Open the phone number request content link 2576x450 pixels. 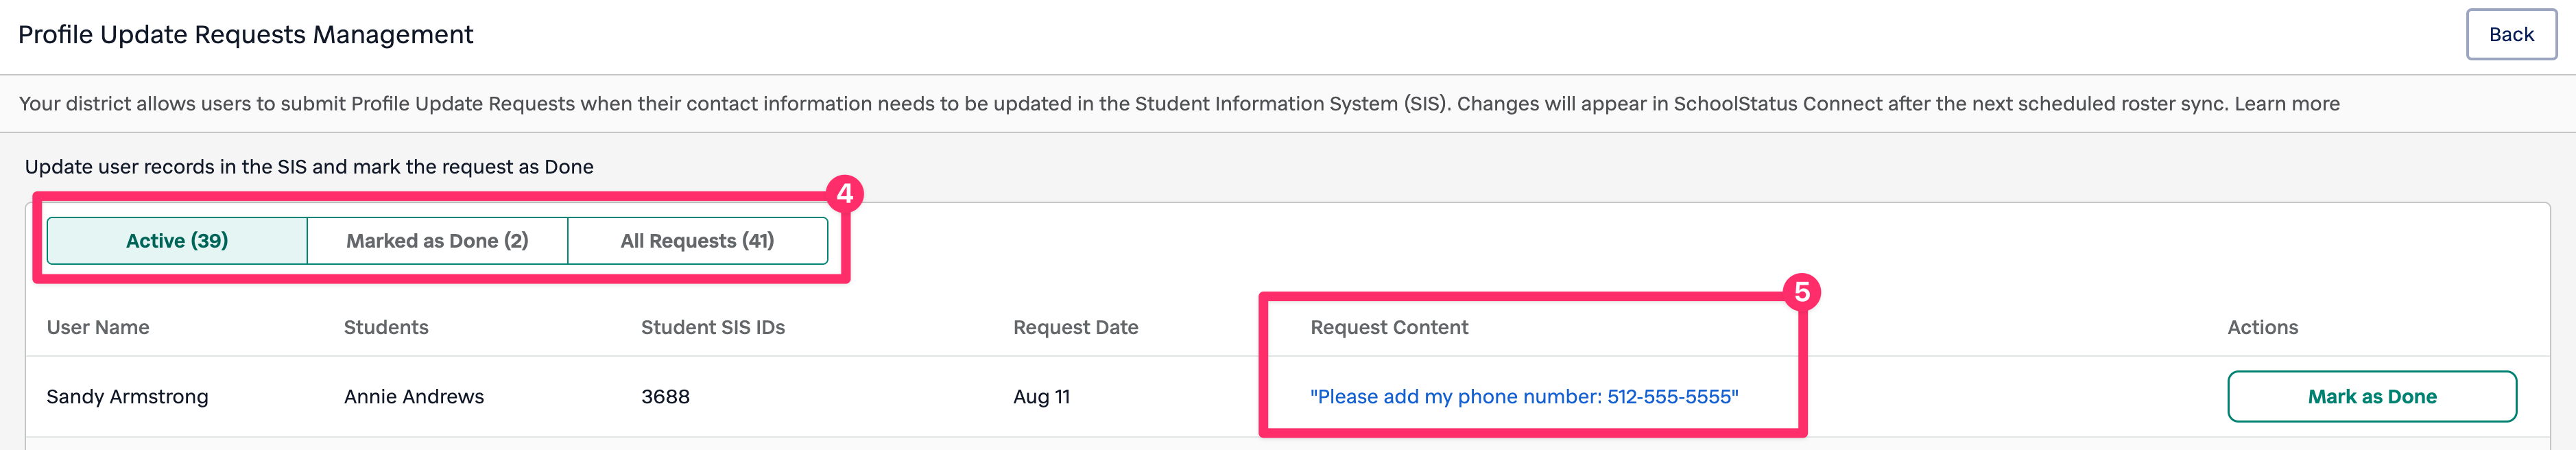(x=1523, y=397)
